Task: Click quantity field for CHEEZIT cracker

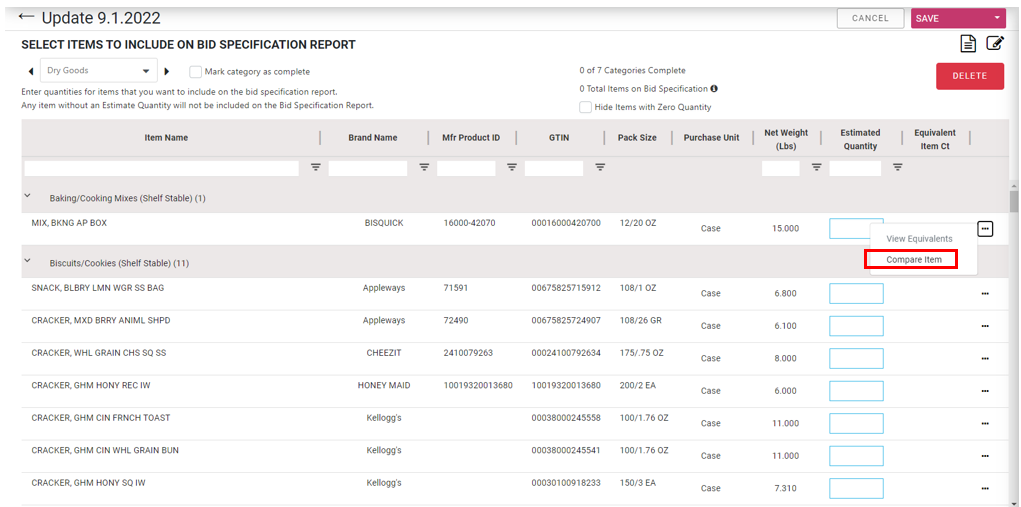Action: click(856, 359)
